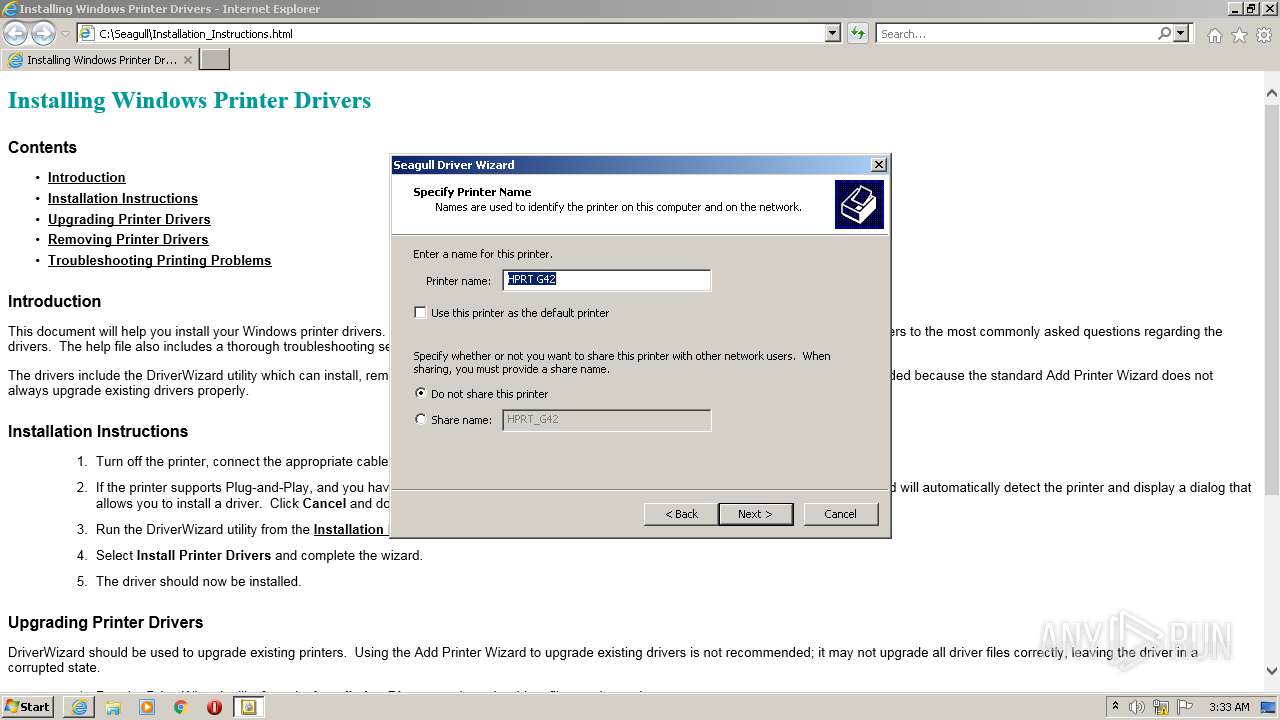Click the page icon in the address bar
The width and height of the screenshot is (1280, 720).
tap(87, 33)
